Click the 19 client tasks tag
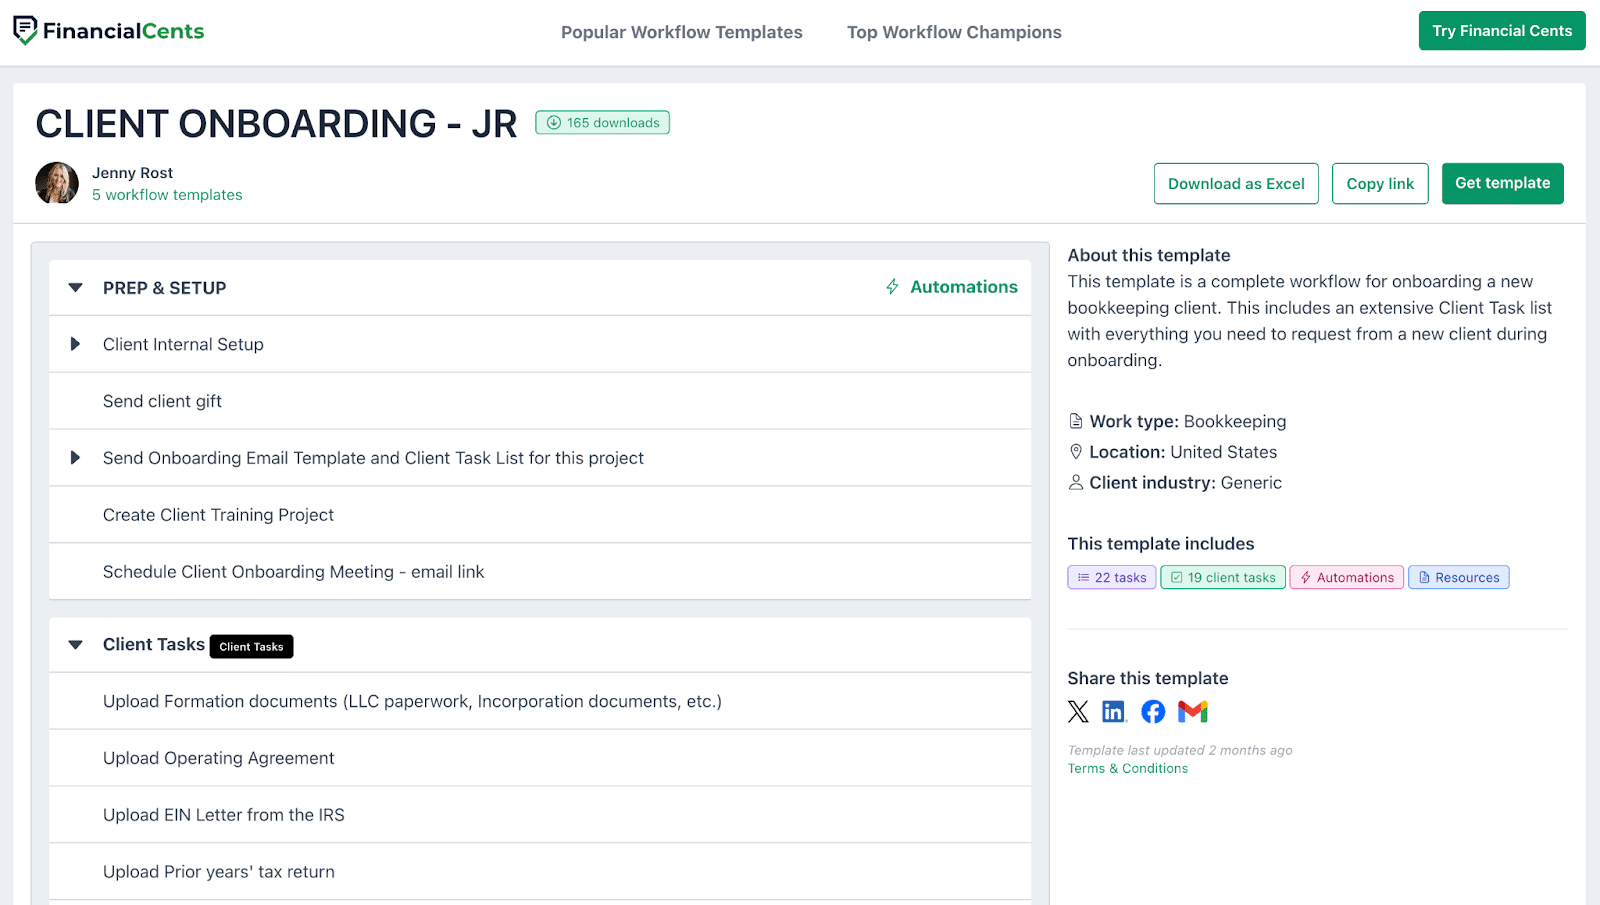This screenshot has height=905, width=1600. [x=1223, y=577]
